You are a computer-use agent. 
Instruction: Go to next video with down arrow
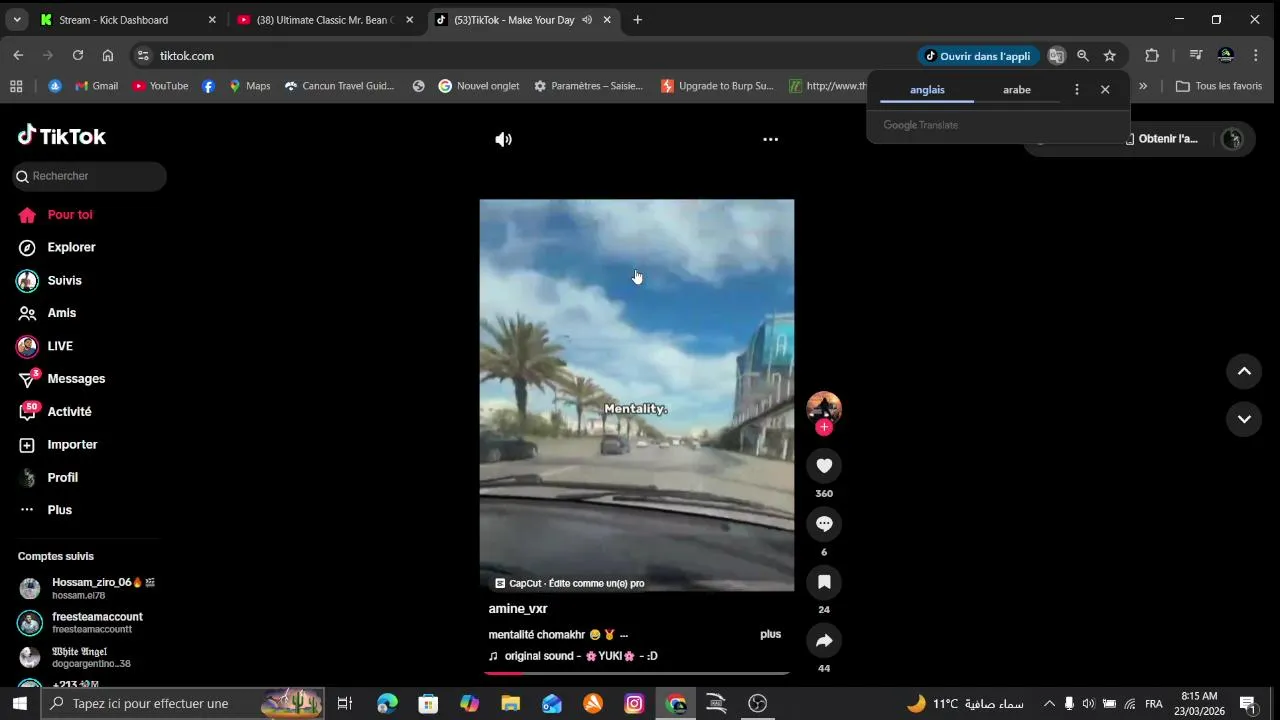coord(1244,419)
